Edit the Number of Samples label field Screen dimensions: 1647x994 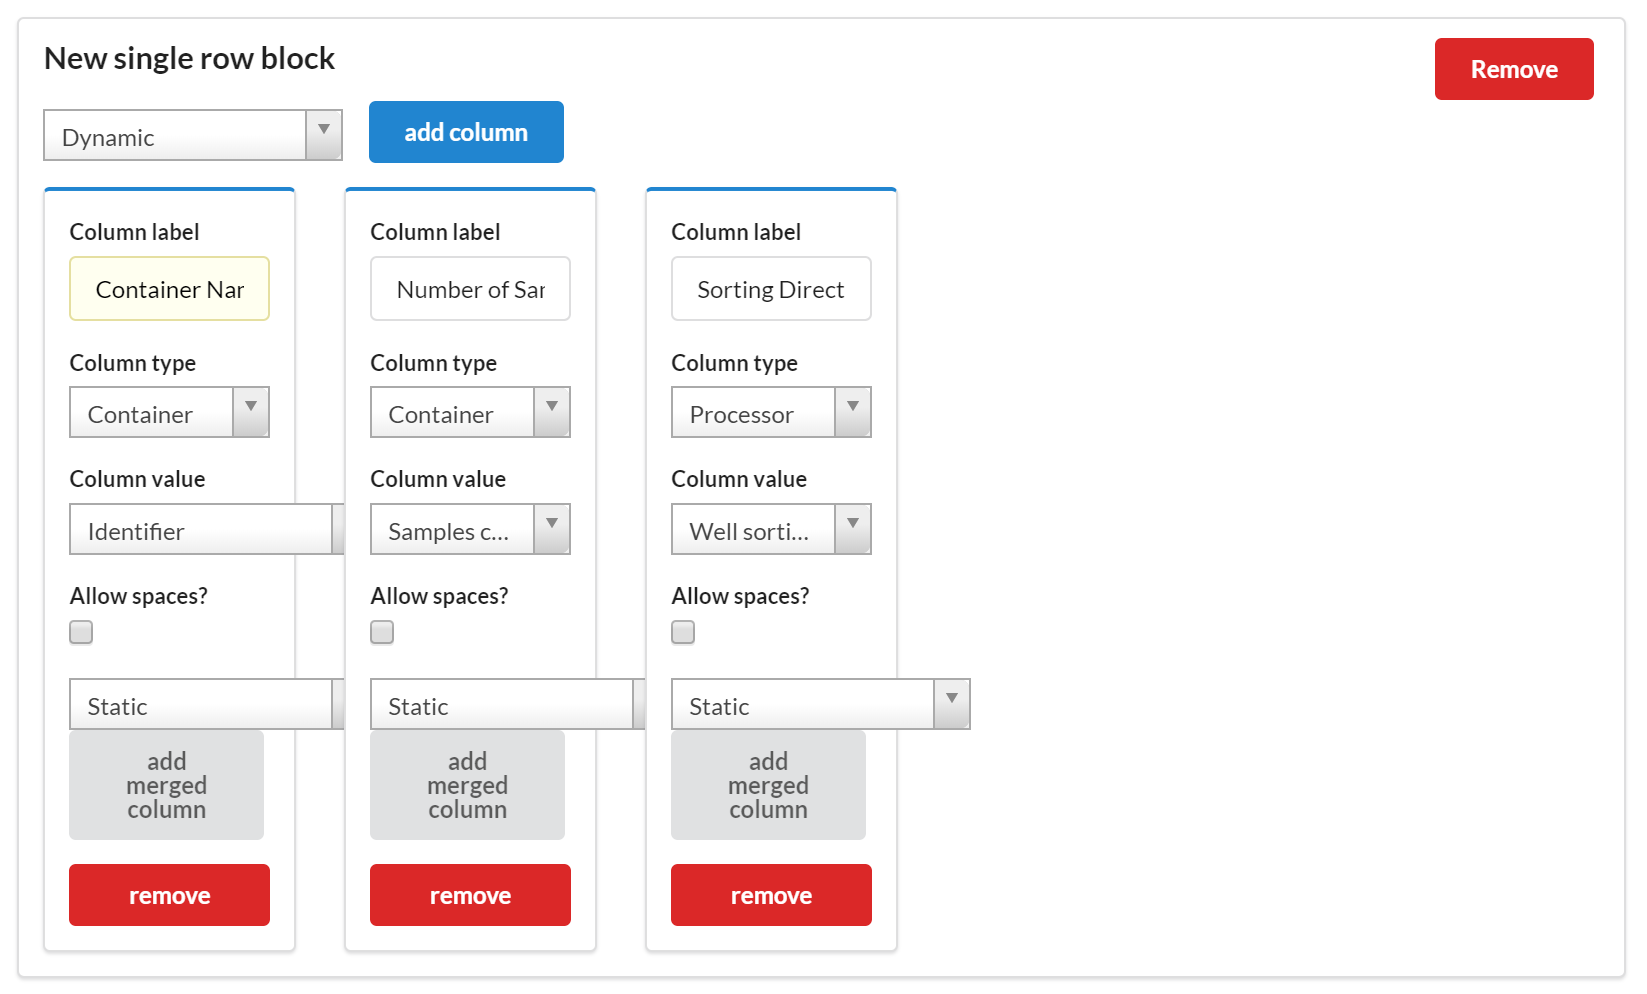(470, 289)
